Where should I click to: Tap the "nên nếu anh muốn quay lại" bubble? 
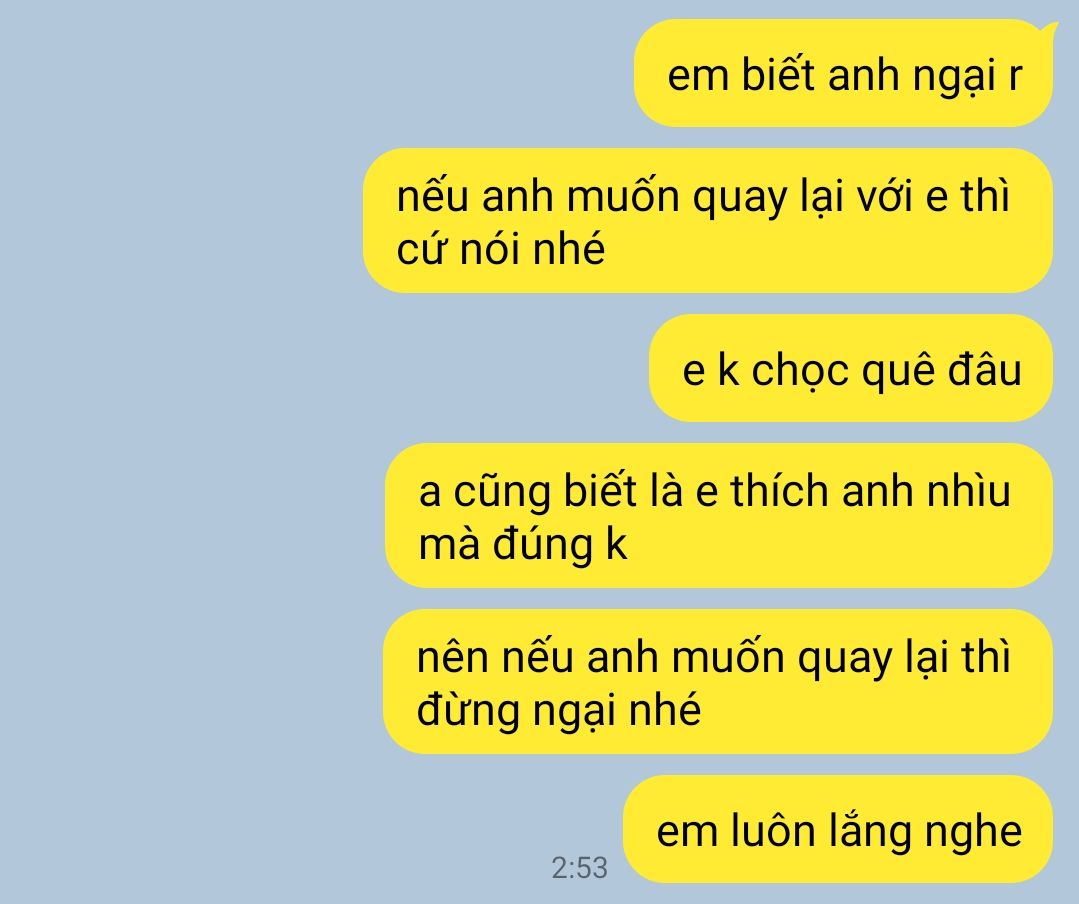tap(718, 682)
